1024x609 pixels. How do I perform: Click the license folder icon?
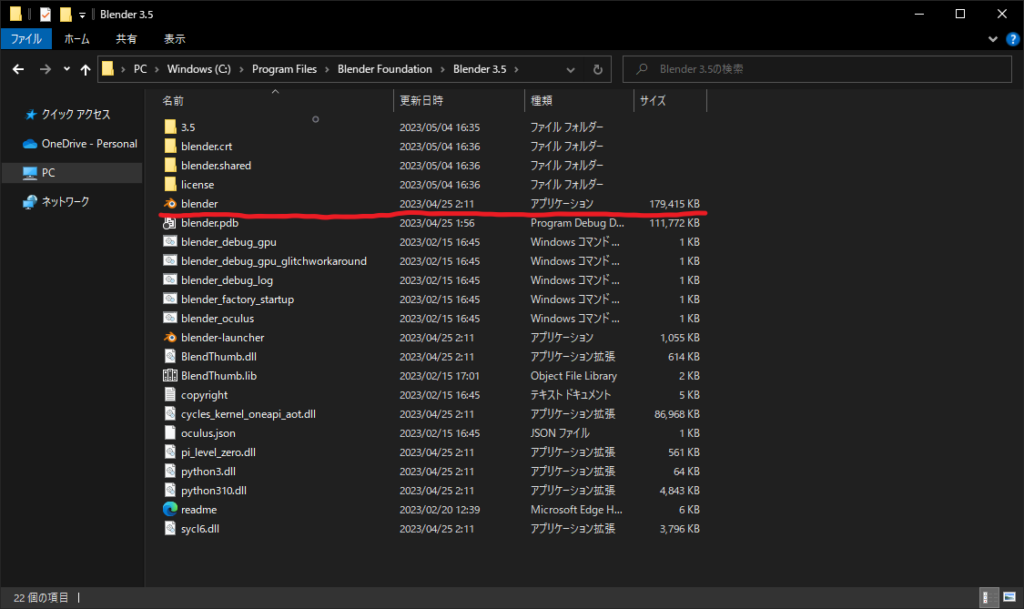(170, 184)
